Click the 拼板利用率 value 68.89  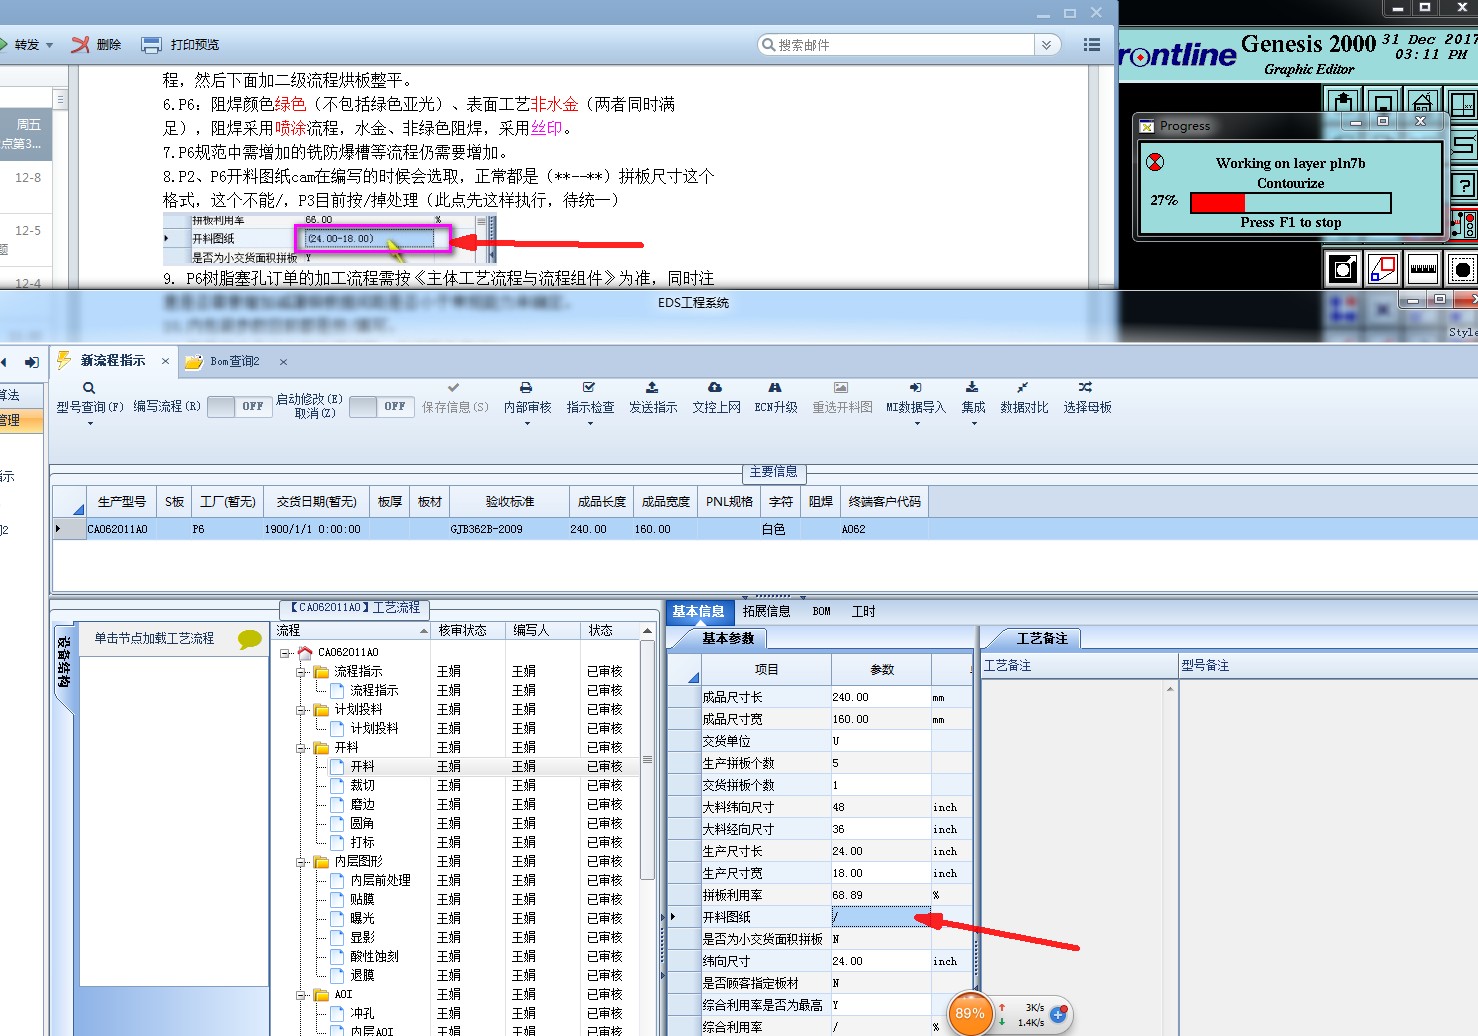tap(847, 895)
